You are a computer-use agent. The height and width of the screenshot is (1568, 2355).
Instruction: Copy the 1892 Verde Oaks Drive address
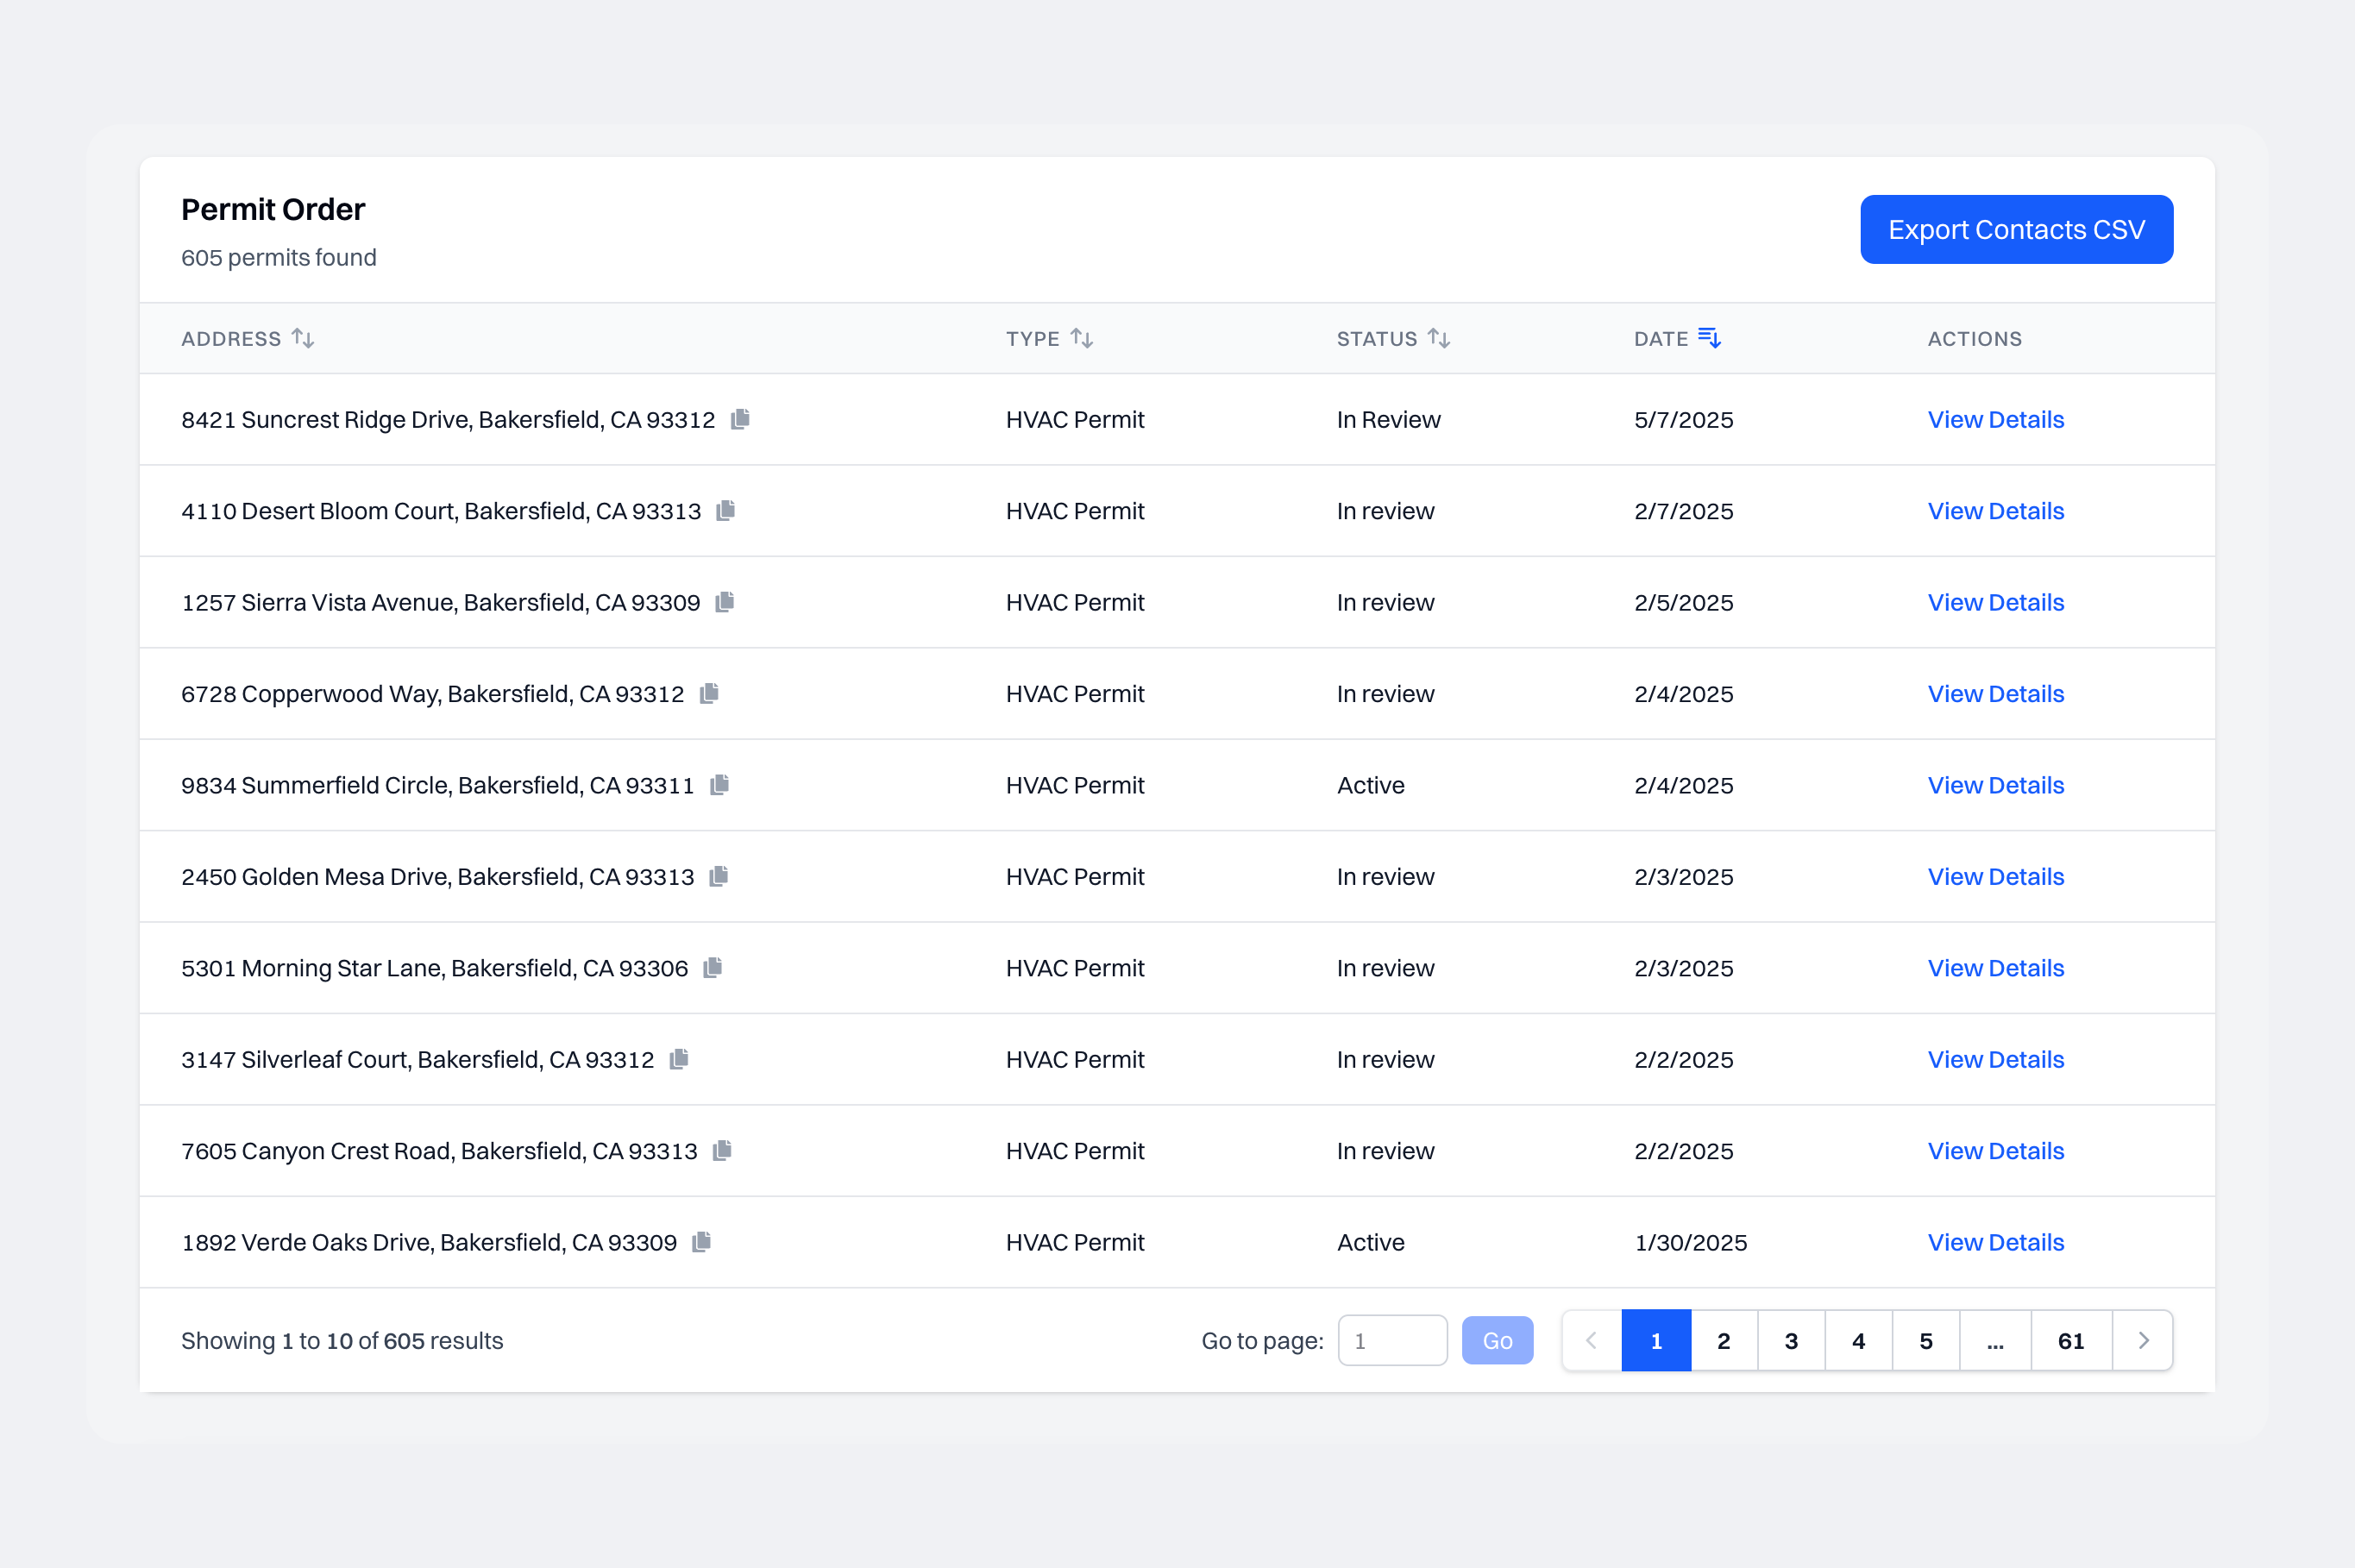(702, 1242)
